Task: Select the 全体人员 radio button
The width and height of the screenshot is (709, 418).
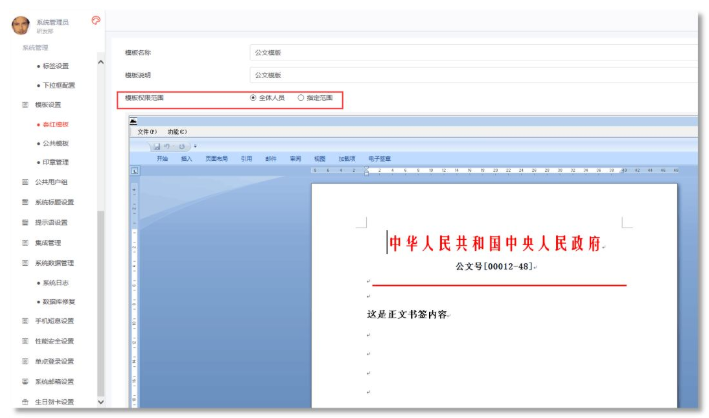Action: [x=253, y=98]
